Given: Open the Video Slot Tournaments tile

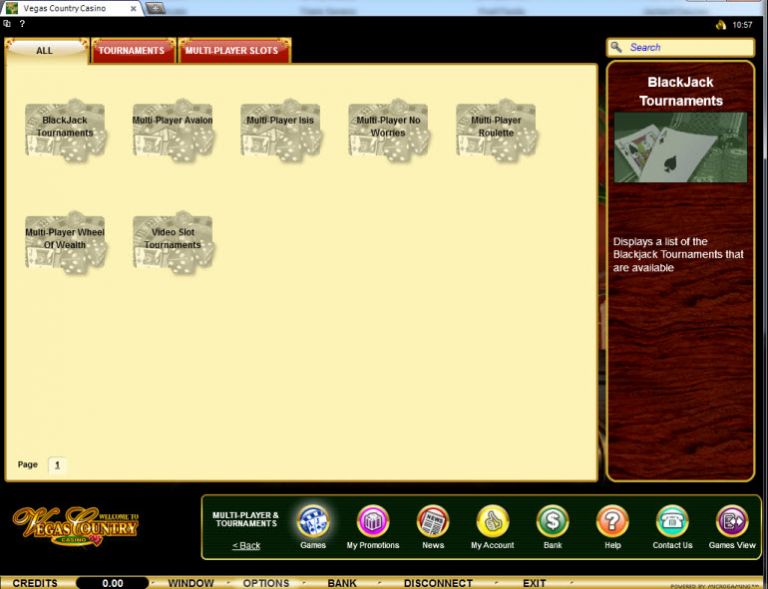Looking at the screenshot, I should pos(173,242).
